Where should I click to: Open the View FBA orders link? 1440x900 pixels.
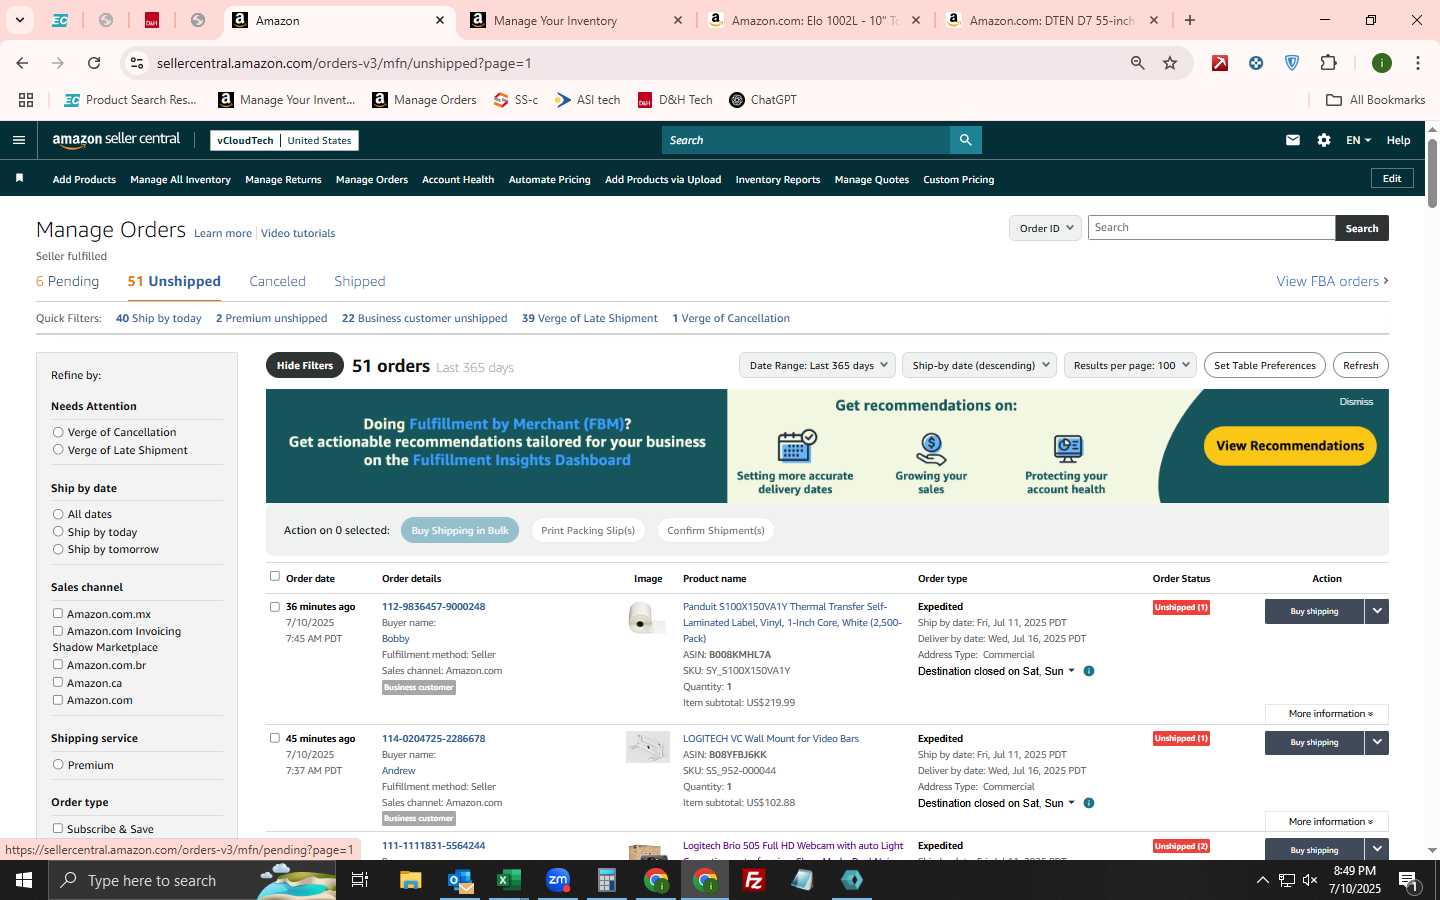[1332, 281]
